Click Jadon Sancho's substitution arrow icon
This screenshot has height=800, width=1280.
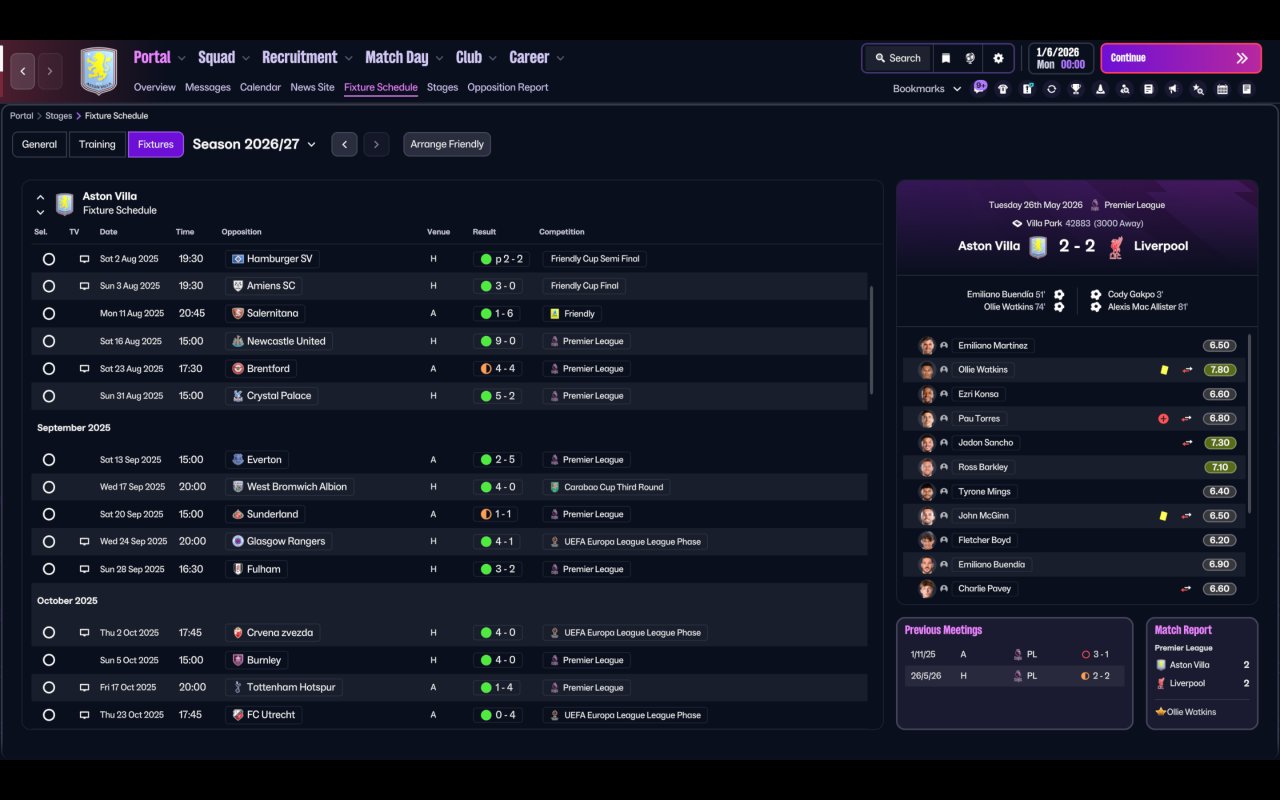tap(1187, 443)
